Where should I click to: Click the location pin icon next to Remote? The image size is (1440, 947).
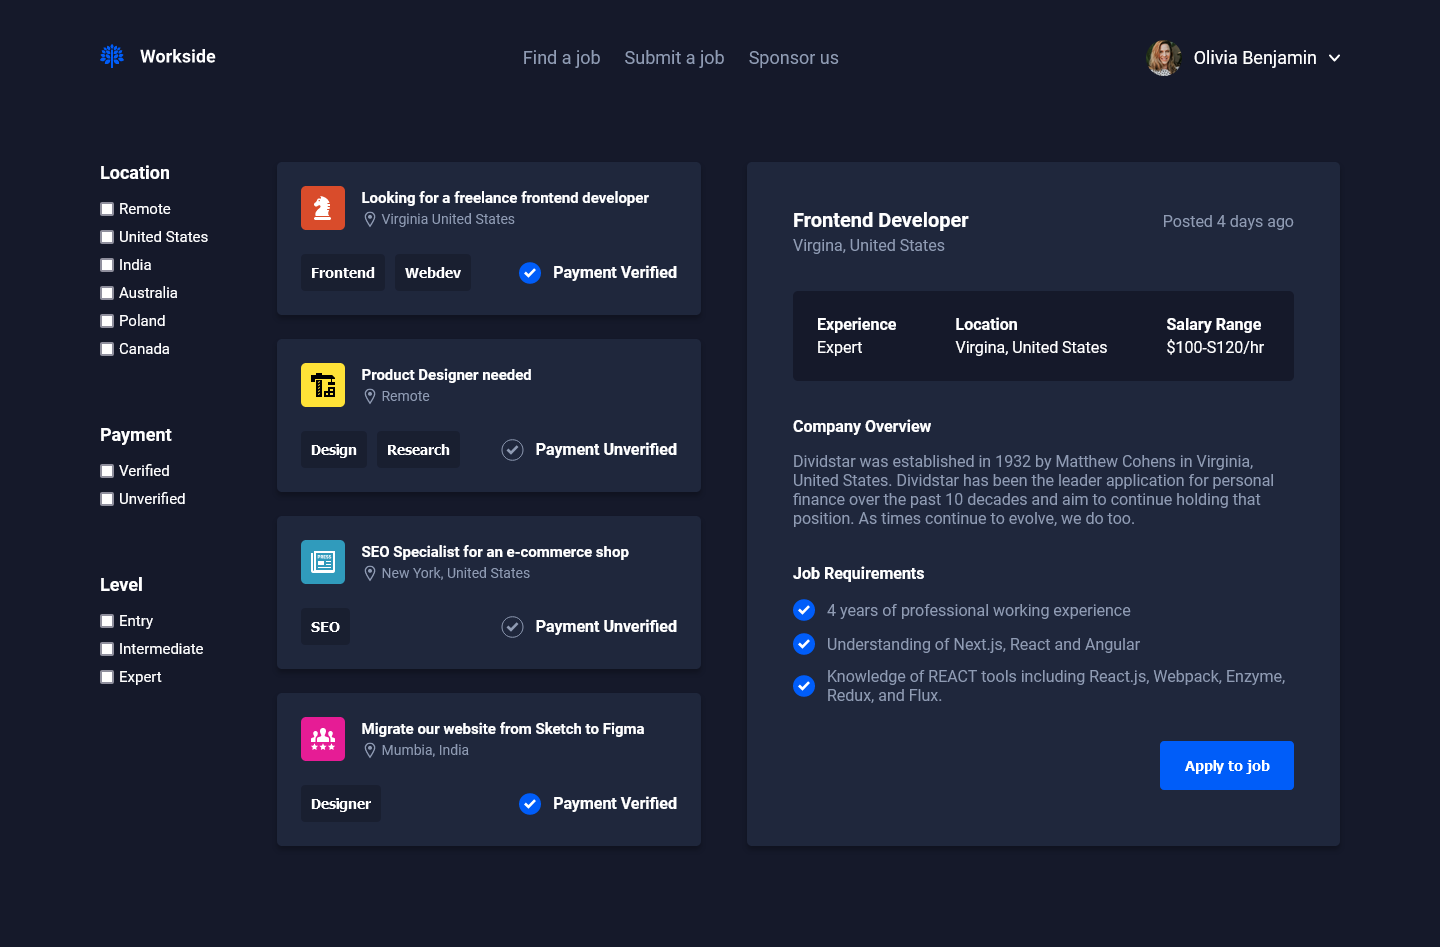[x=370, y=396]
